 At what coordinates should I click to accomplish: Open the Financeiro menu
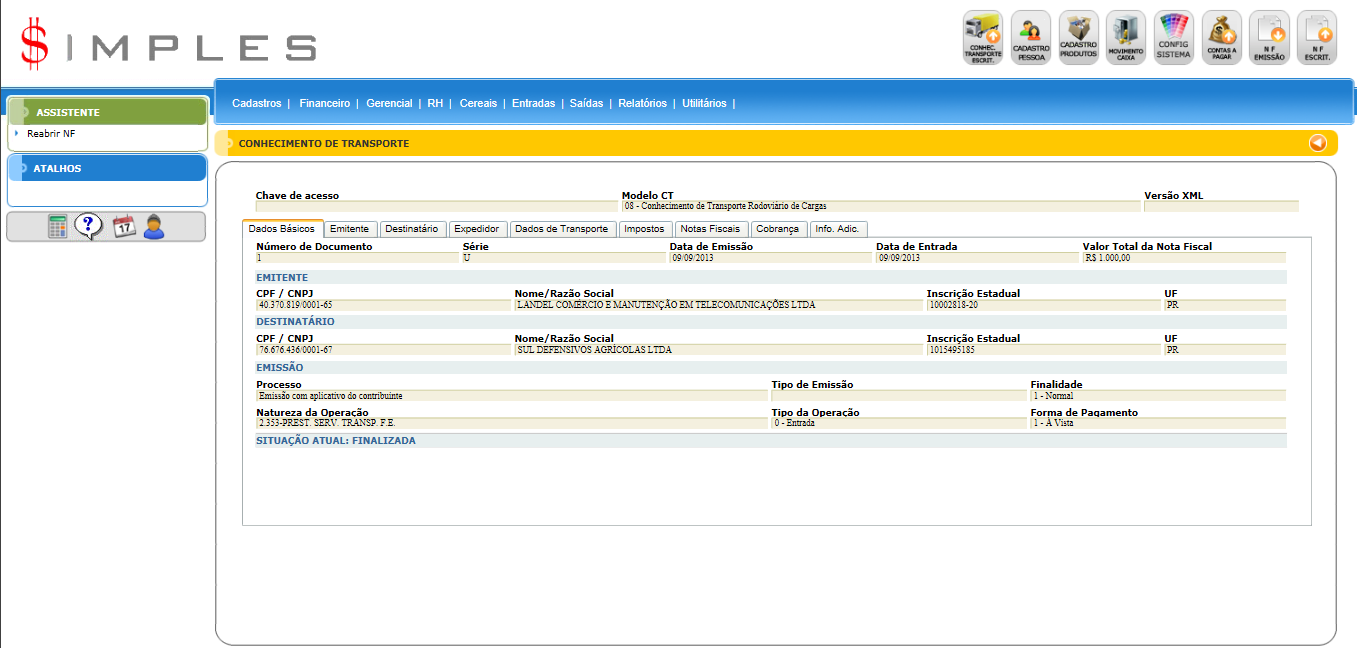pyautogui.click(x=324, y=103)
